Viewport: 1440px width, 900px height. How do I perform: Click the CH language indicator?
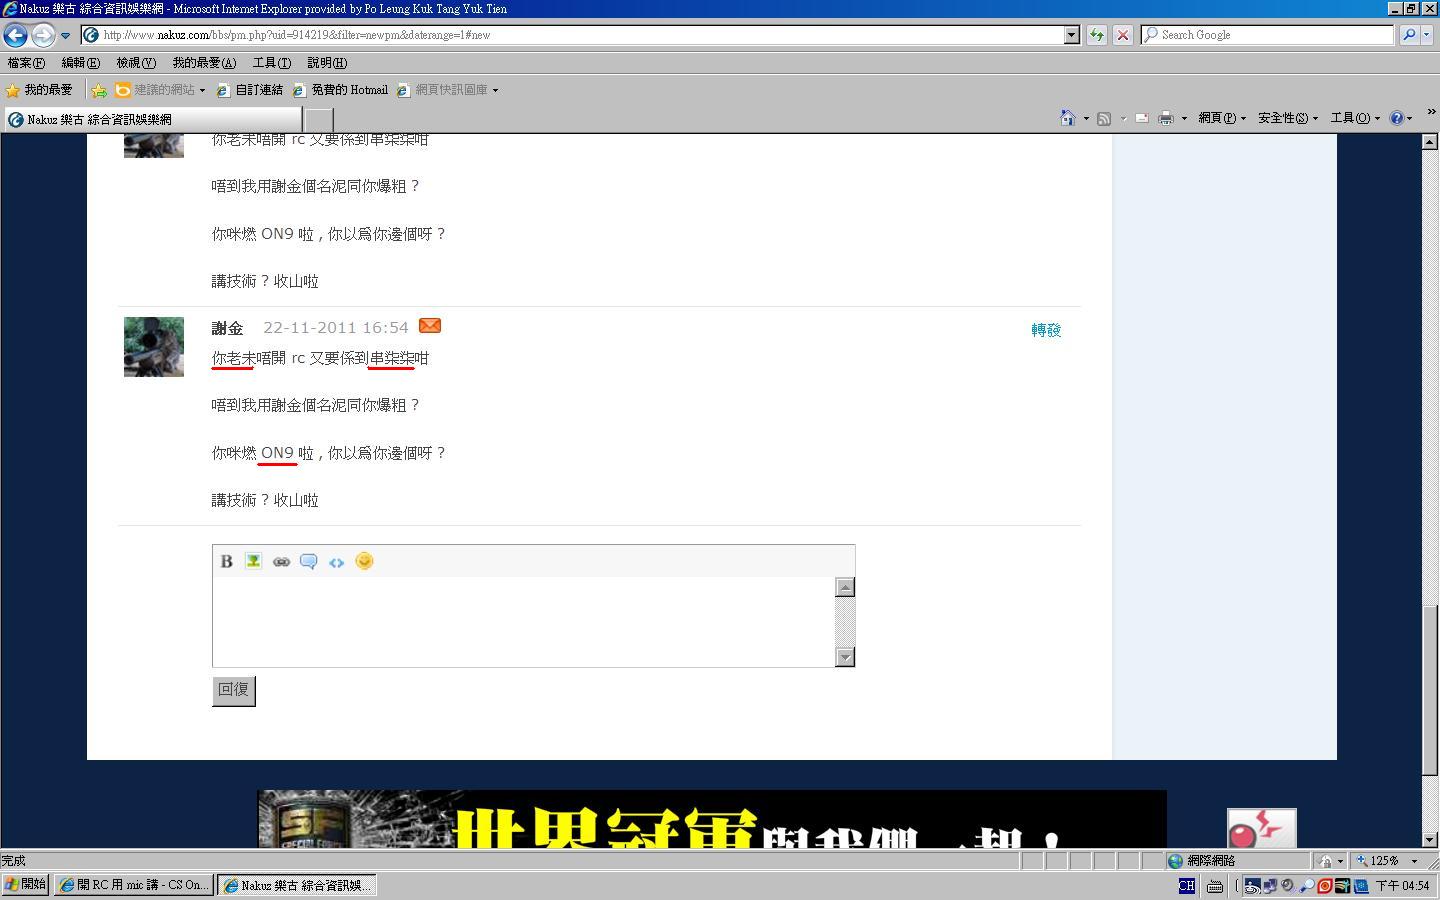coord(1186,886)
